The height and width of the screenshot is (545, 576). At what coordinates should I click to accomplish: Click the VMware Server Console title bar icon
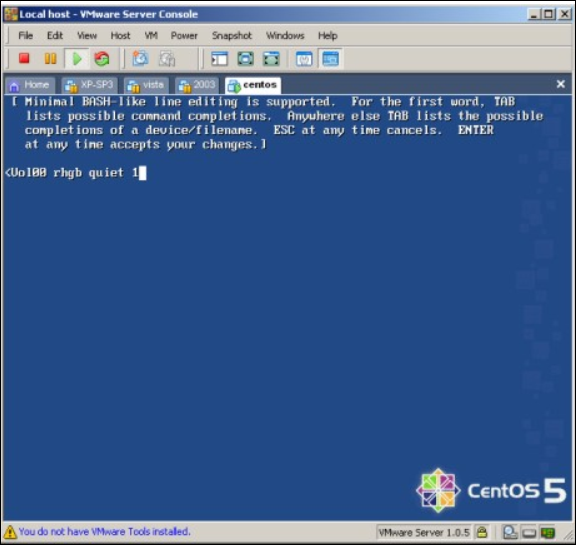(x=11, y=14)
